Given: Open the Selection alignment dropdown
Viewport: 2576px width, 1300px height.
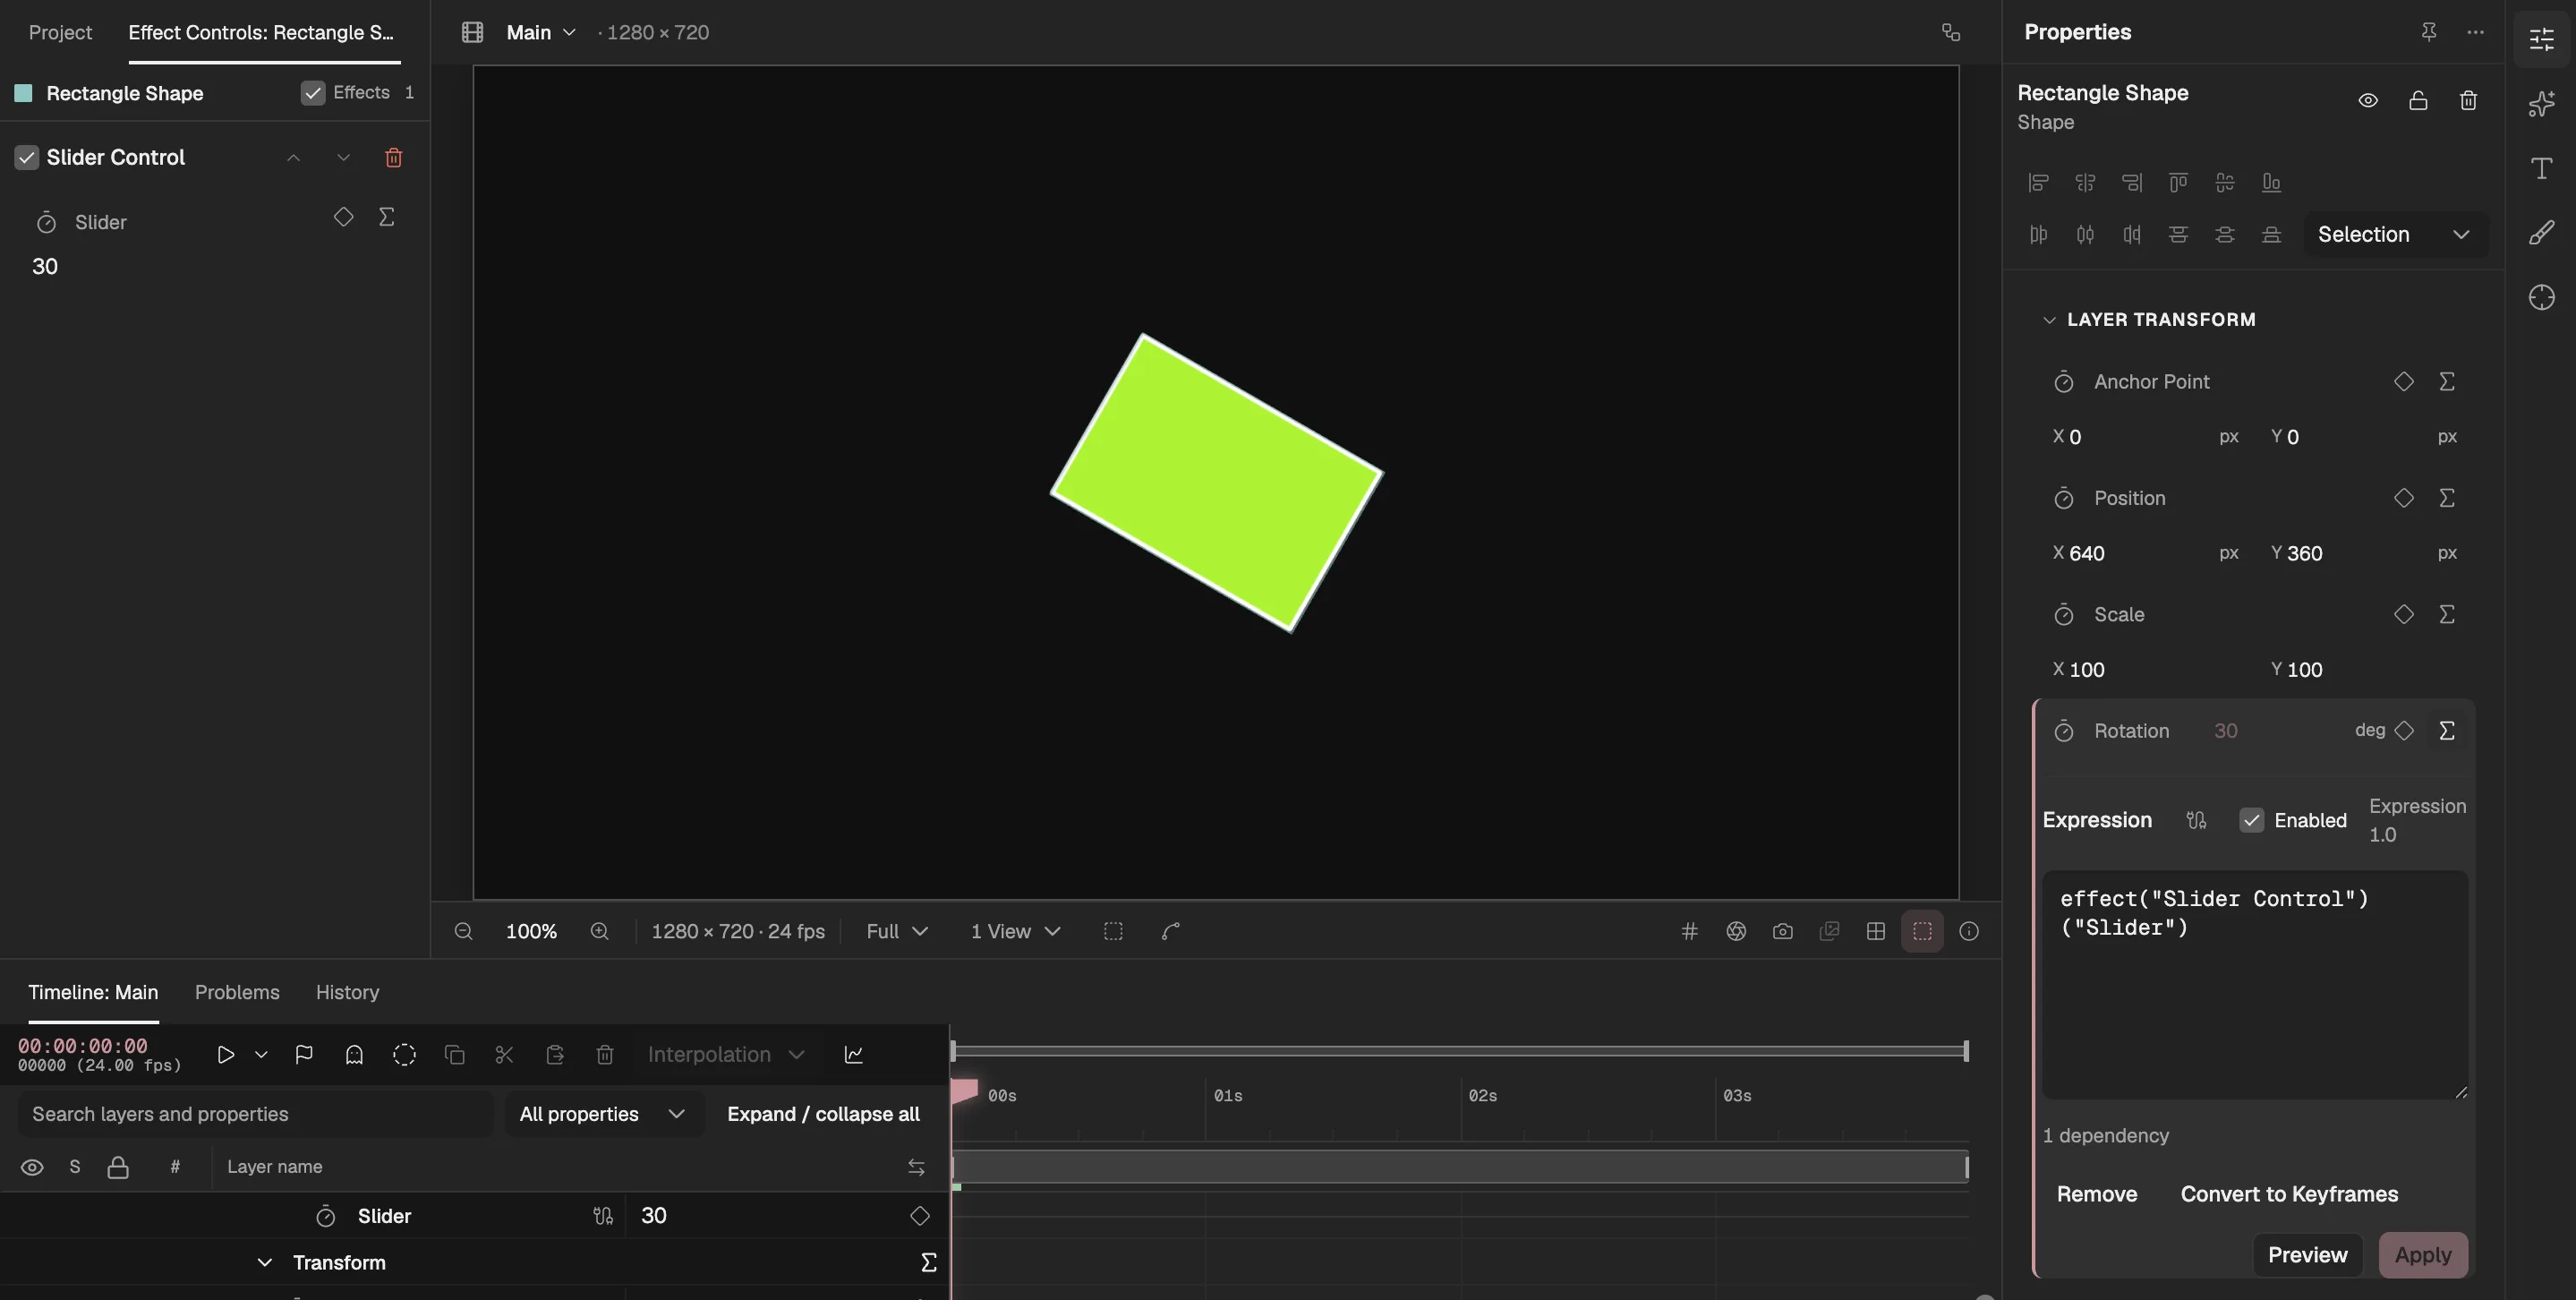Looking at the screenshot, I should pyautogui.click(x=2394, y=234).
